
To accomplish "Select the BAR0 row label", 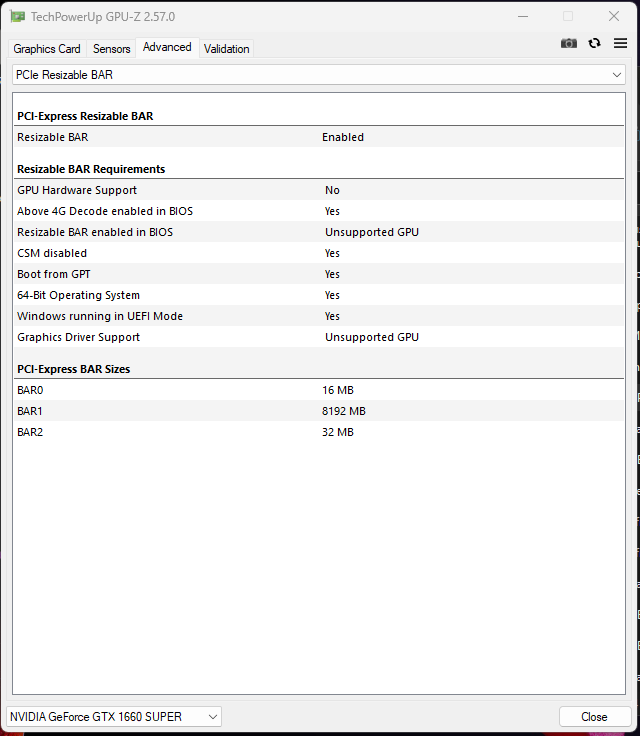I will coord(30,390).
